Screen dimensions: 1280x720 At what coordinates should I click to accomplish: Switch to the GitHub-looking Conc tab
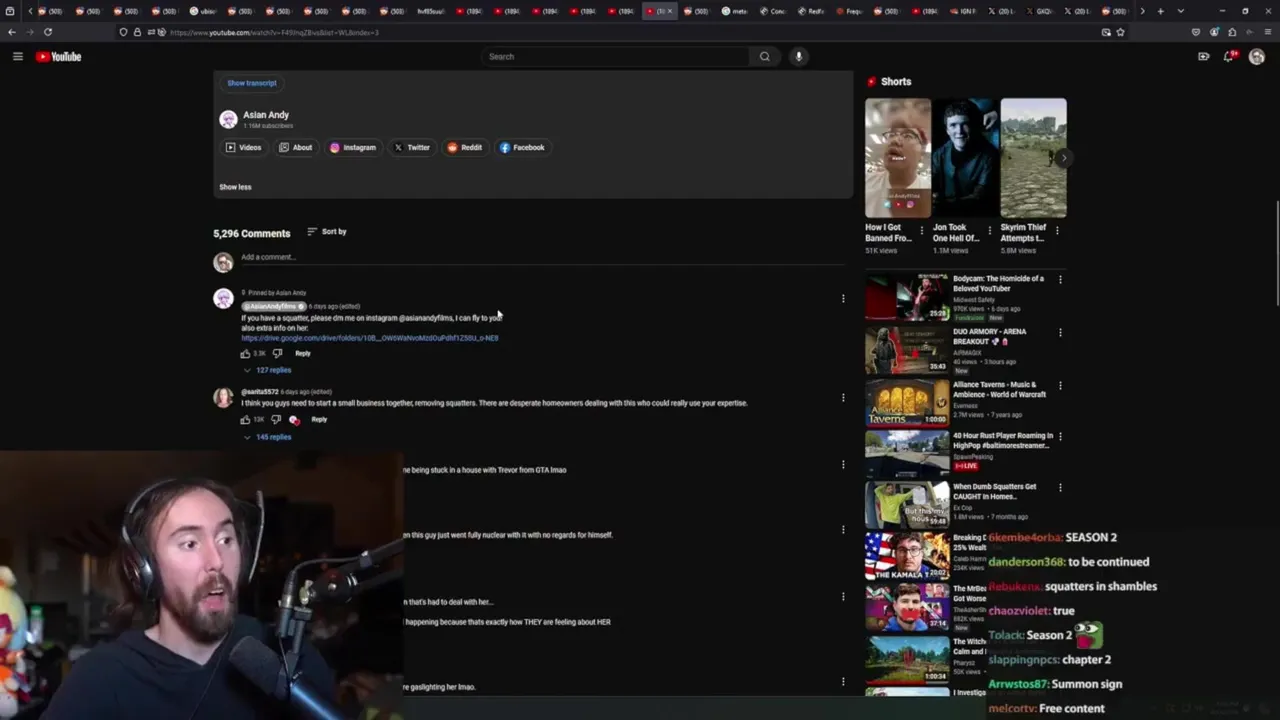point(772,11)
